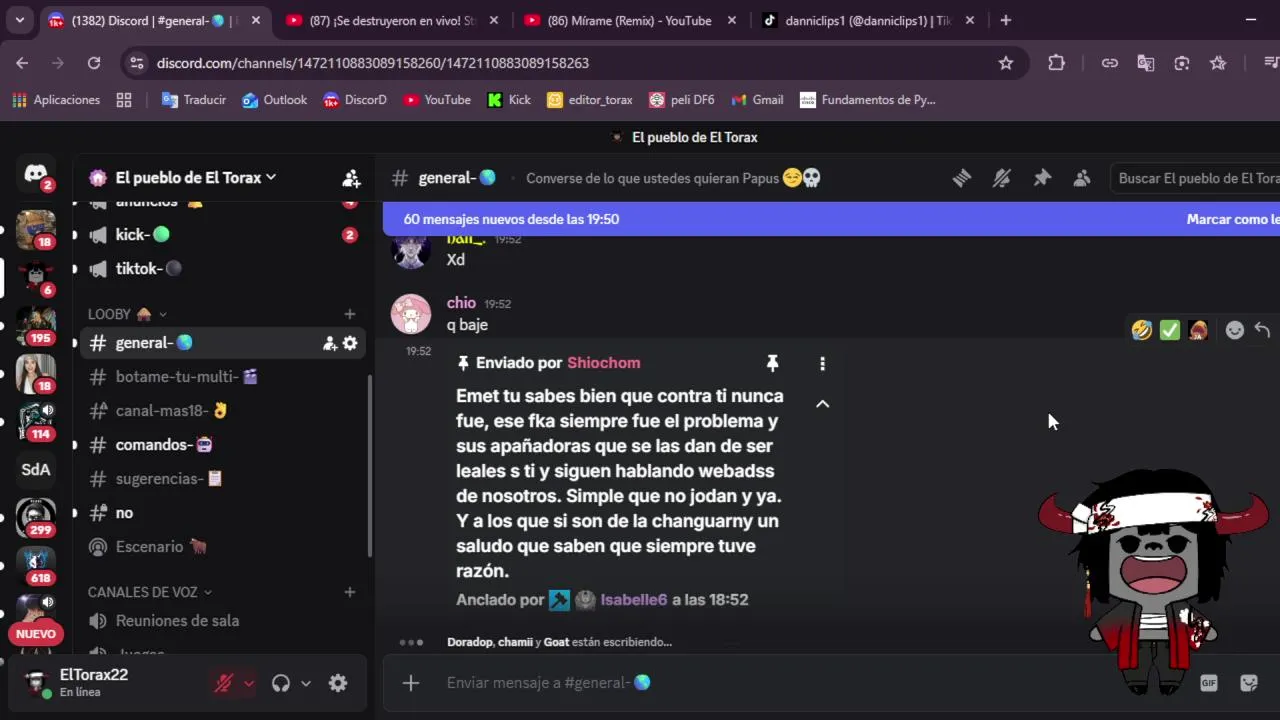Open Discord direct messages home icon
The height and width of the screenshot is (720, 1280).
[36, 175]
